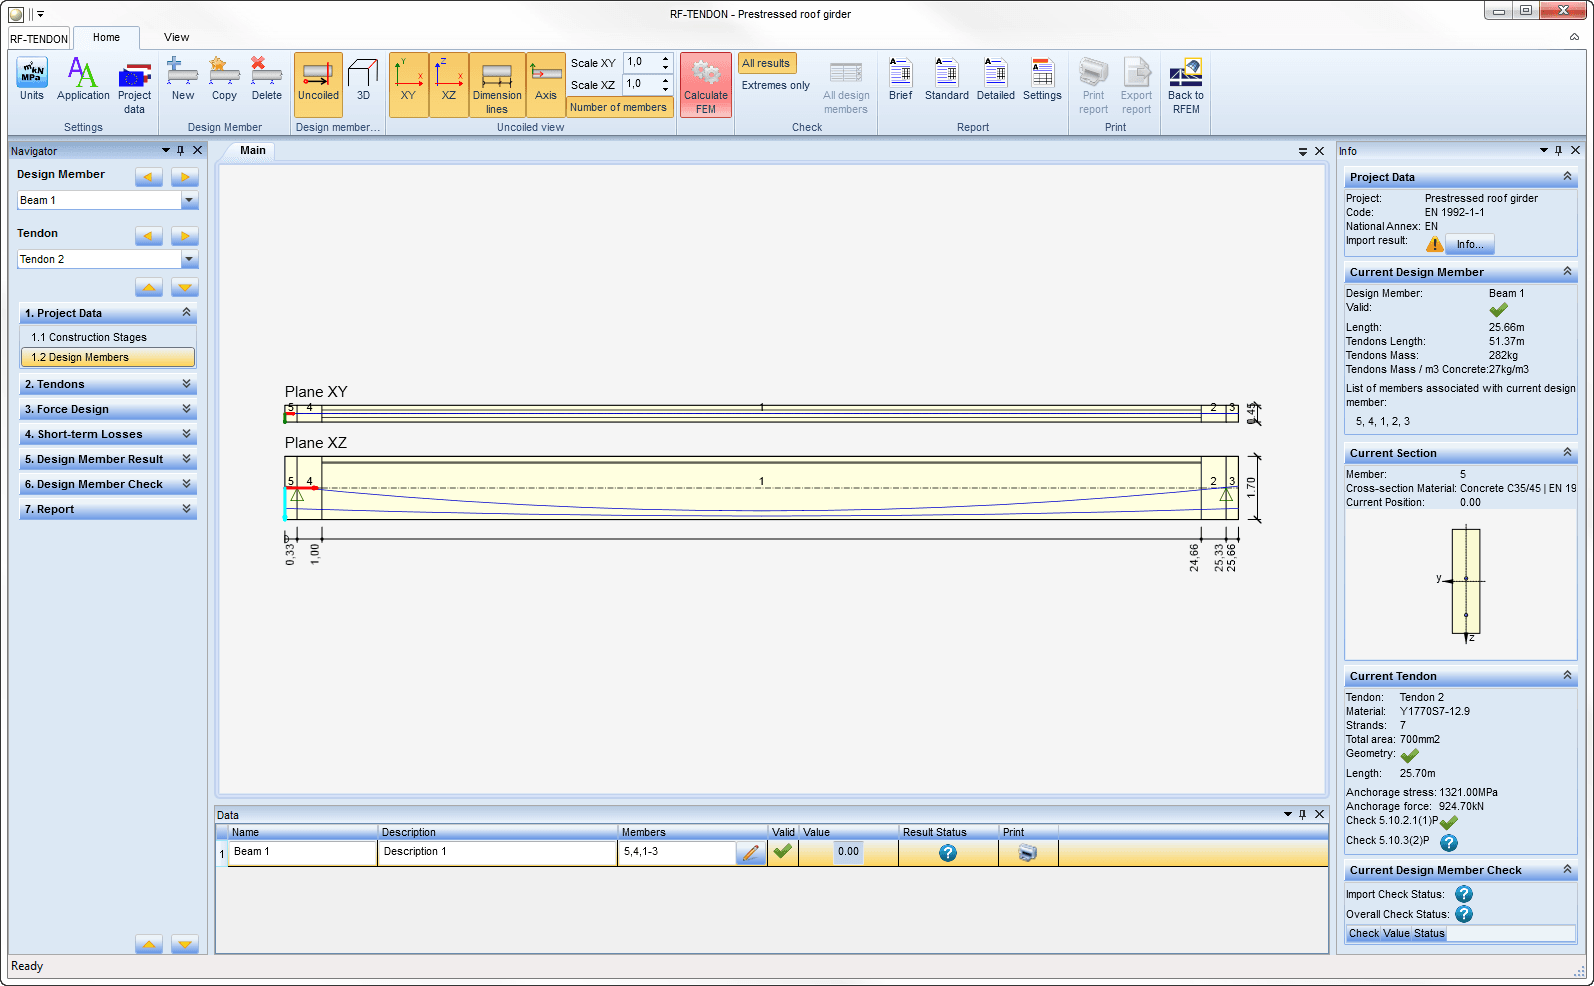1594x986 pixels.
Task: Click the Scale XY input field
Action: click(641, 62)
